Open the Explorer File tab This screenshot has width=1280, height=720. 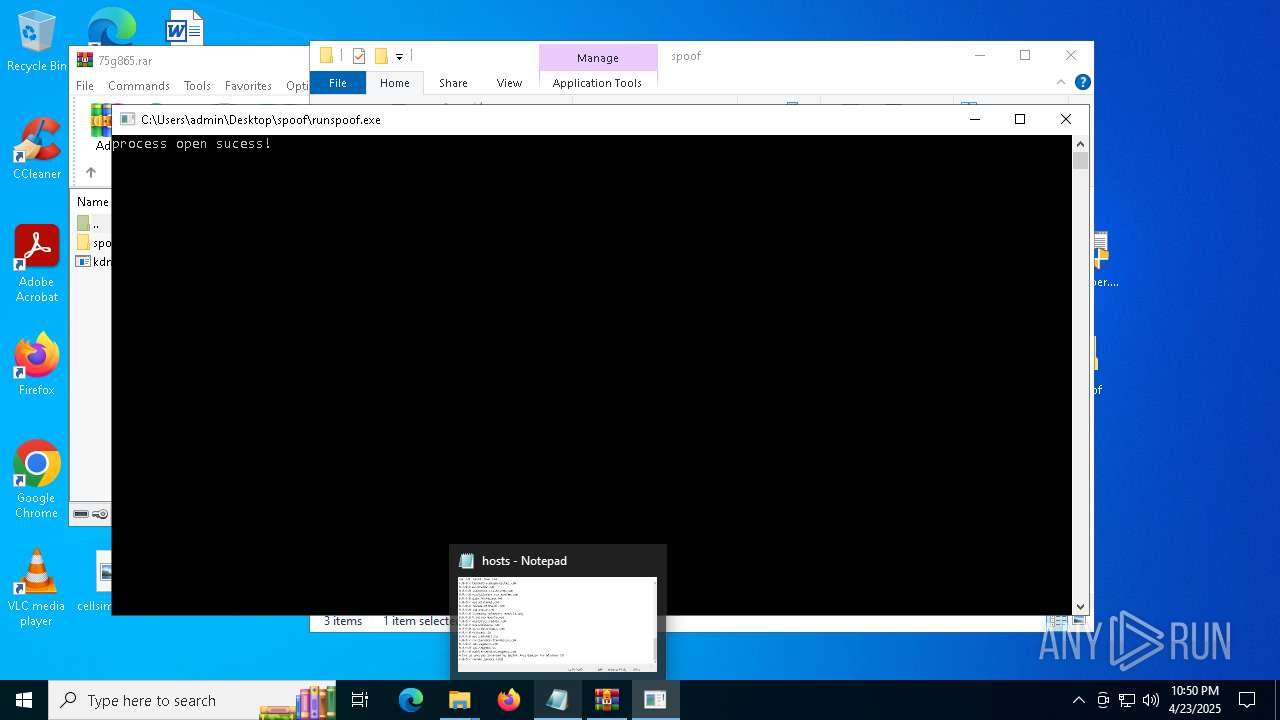click(338, 83)
